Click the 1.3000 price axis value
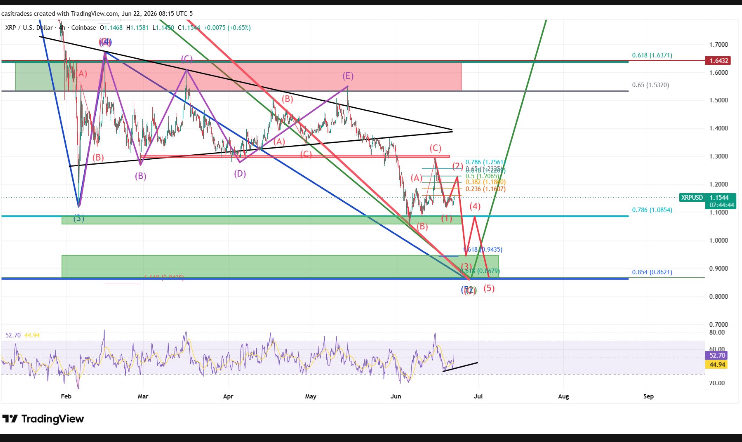Screen dimensions: 742x442 [718, 157]
